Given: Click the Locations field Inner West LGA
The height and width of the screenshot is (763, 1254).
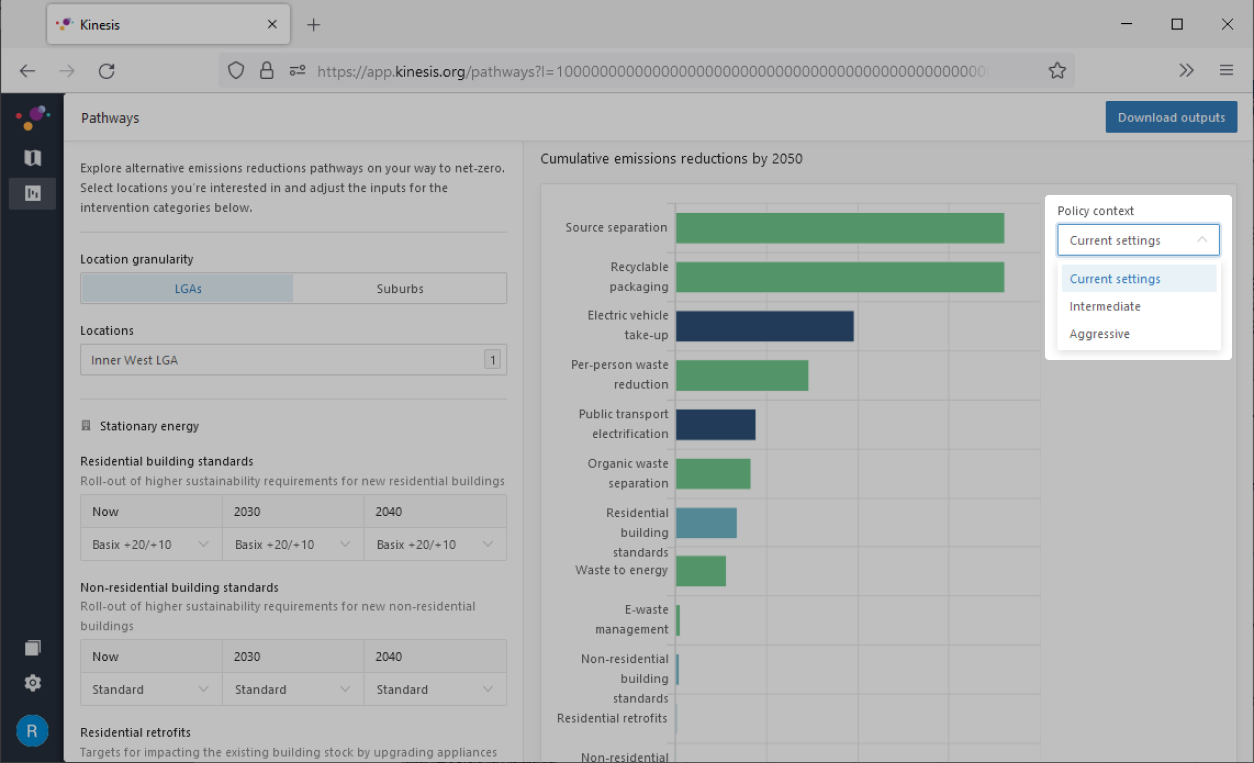Looking at the screenshot, I should 293,360.
